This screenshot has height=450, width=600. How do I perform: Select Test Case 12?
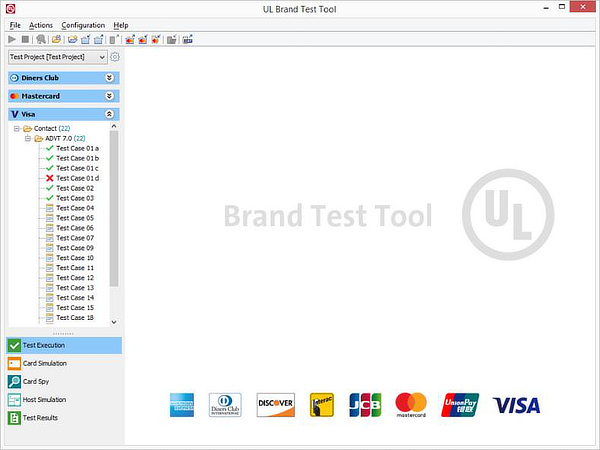point(75,278)
